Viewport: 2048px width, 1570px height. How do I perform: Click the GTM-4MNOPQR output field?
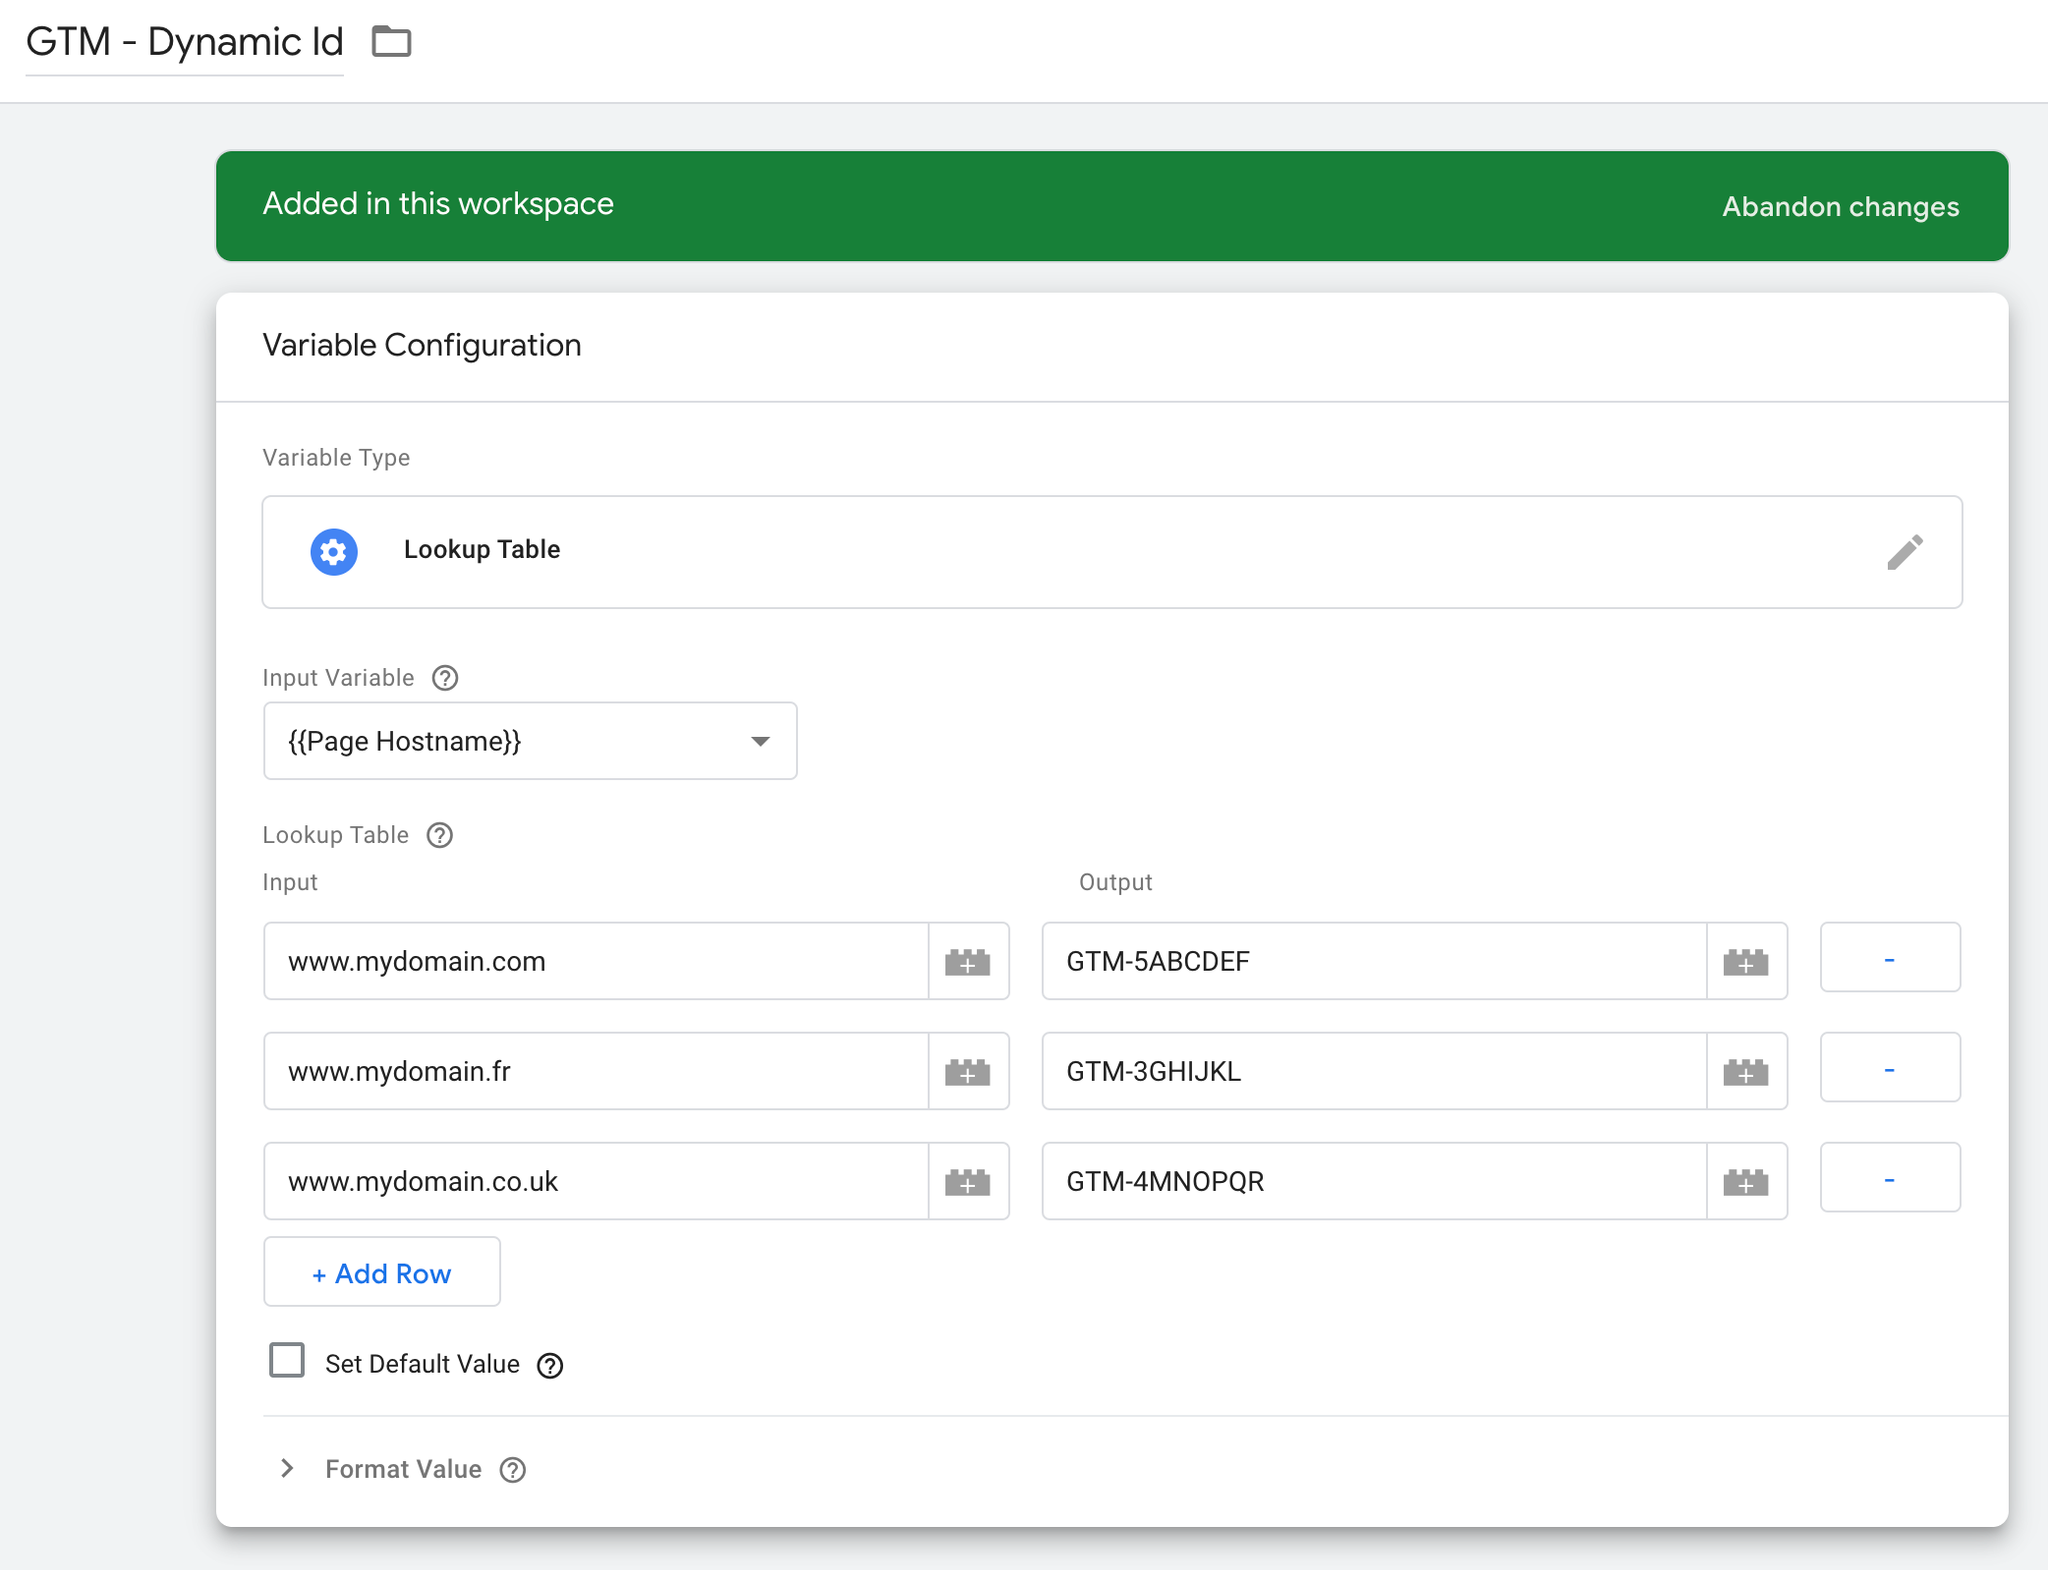click(1374, 1181)
